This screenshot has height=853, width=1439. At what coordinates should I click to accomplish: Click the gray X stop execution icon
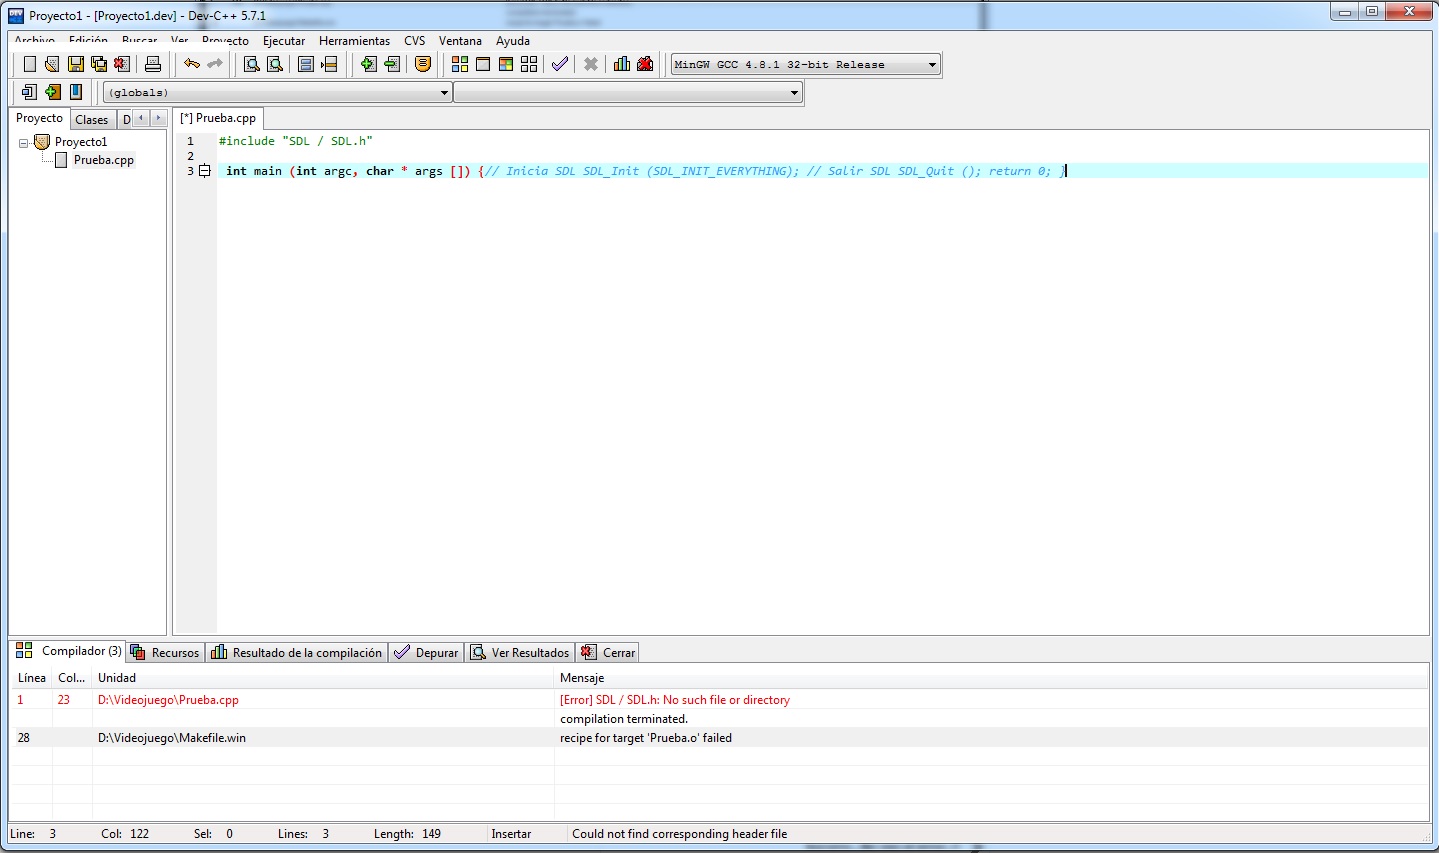[x=591, y=64]
